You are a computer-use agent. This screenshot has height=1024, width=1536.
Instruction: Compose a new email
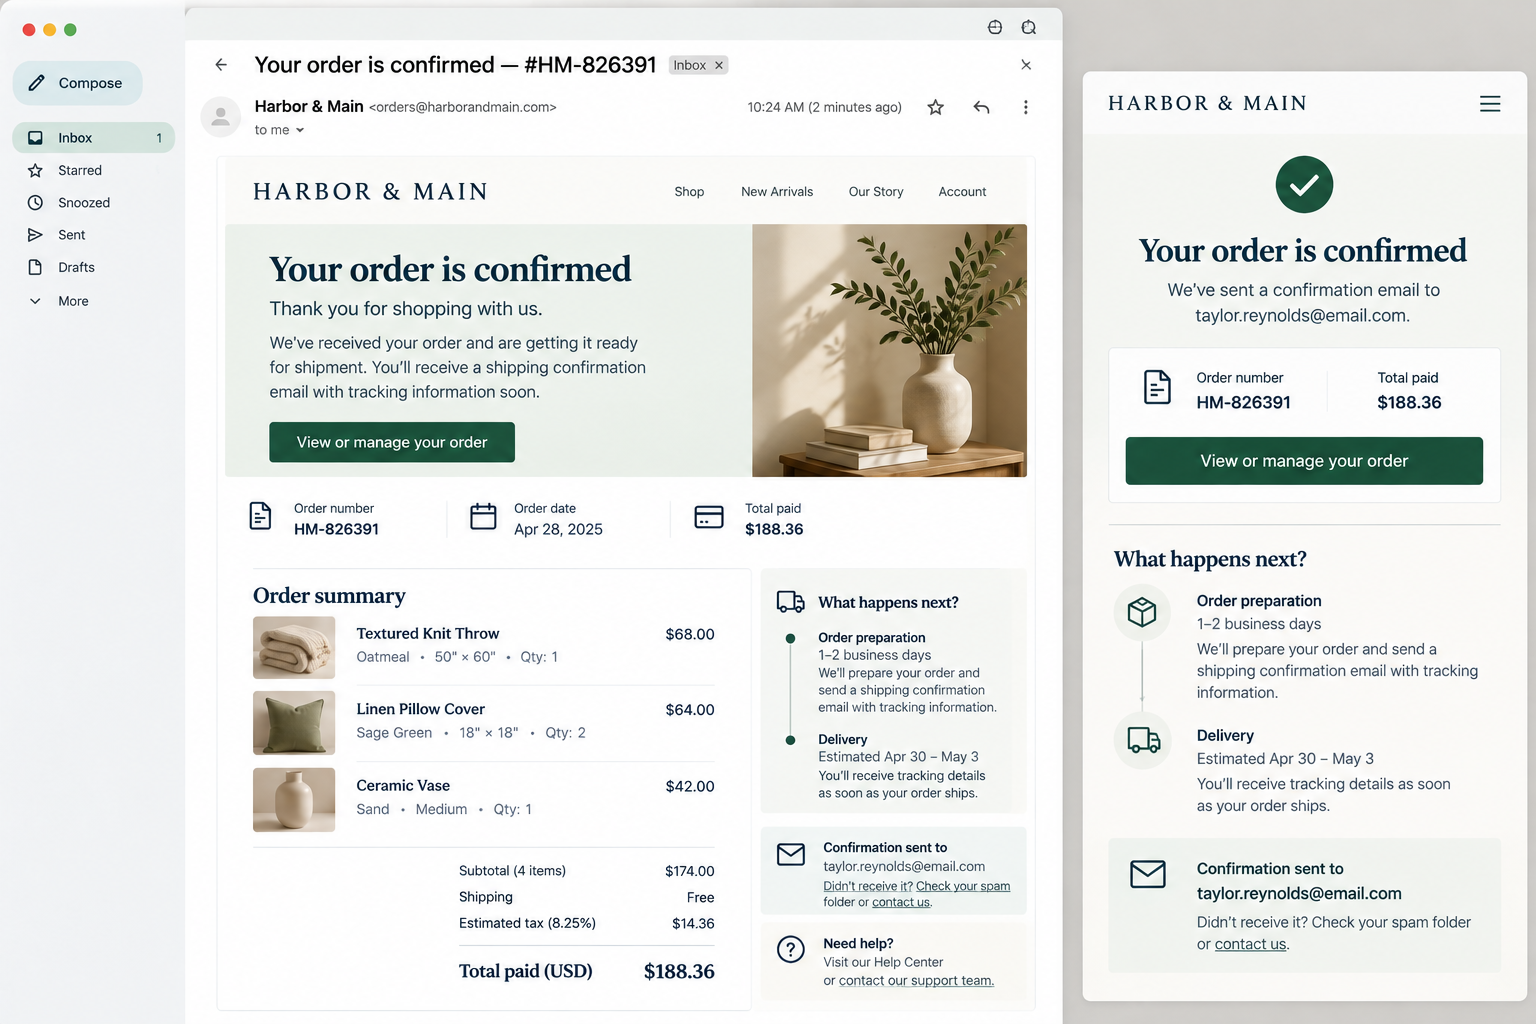coord(77,83)
